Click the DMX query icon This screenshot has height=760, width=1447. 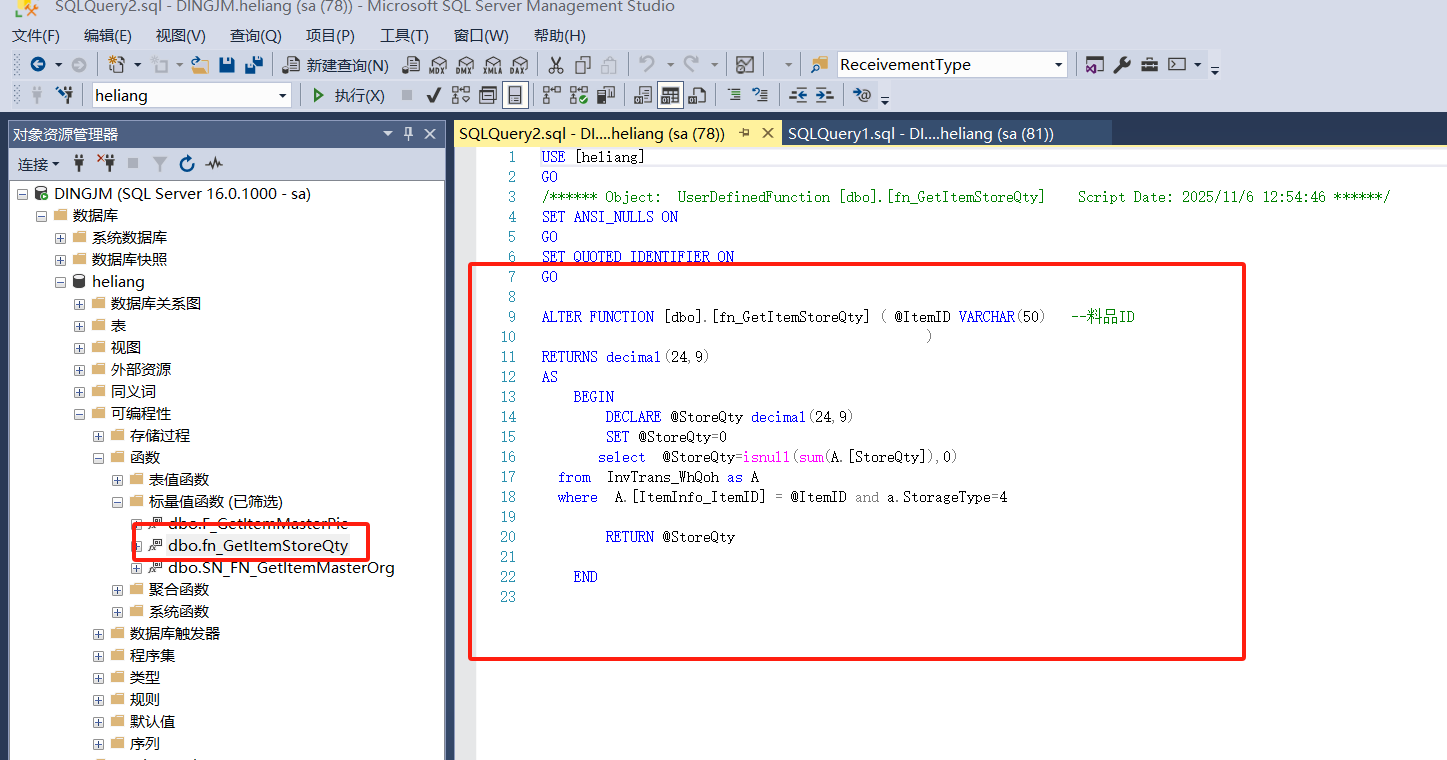click(464, 65)
